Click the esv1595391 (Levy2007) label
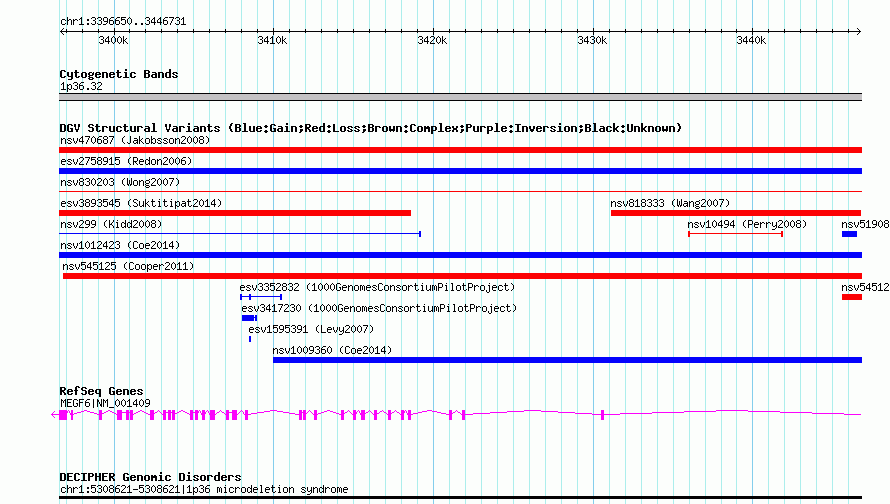 pyautogui.click(x=311, y=329)
